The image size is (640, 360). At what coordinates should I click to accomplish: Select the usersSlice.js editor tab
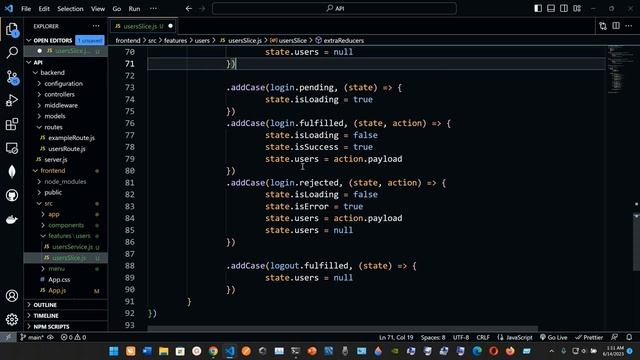click(x=144, y=26)
